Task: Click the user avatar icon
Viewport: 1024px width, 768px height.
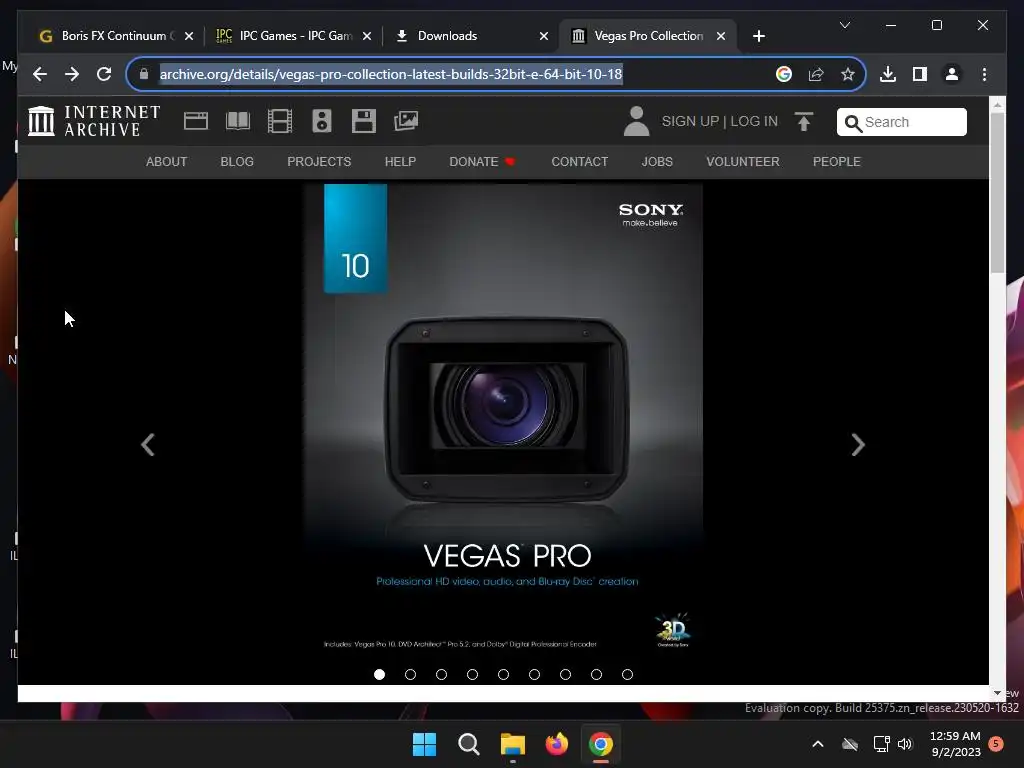Action: tap(636, 121)
